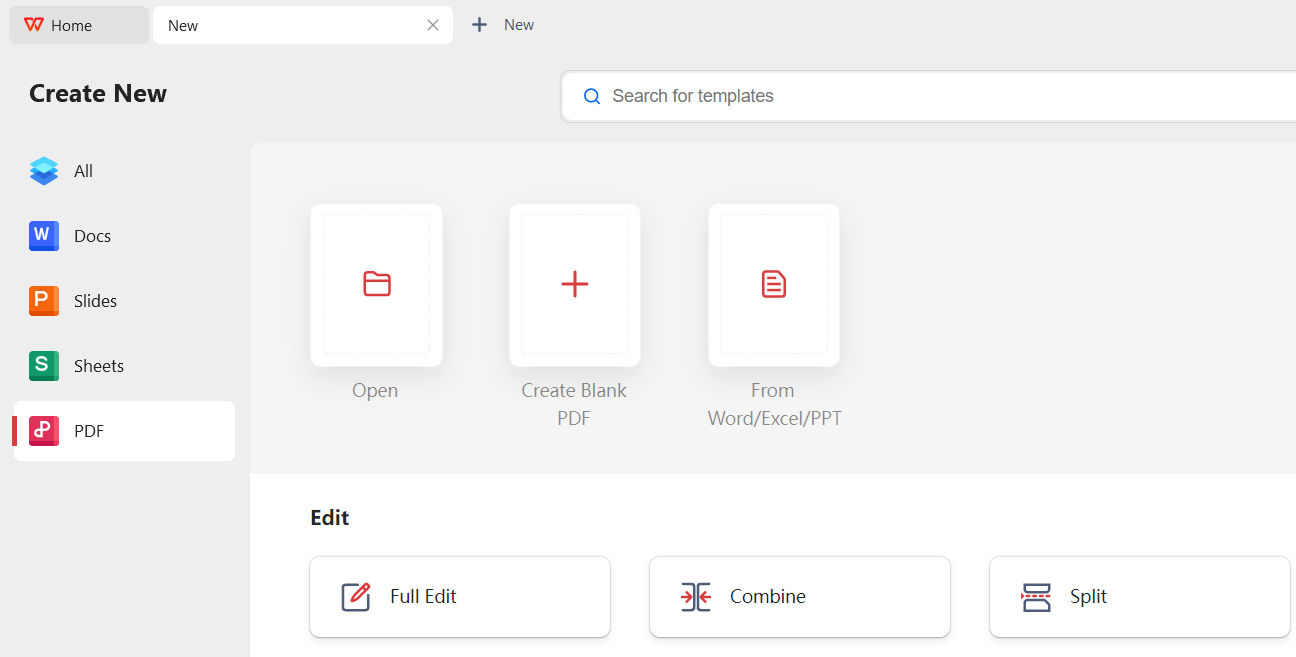Click the Create Blank PDF plus icon
The height and width of the screenshot is (657, 1296).
(575, 283)
